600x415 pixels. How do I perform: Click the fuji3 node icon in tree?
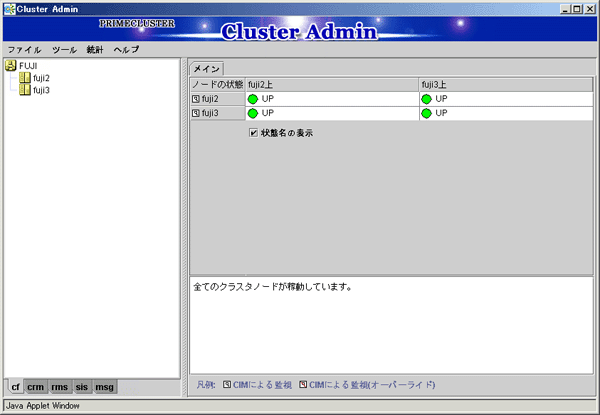(x=25, y=90)
